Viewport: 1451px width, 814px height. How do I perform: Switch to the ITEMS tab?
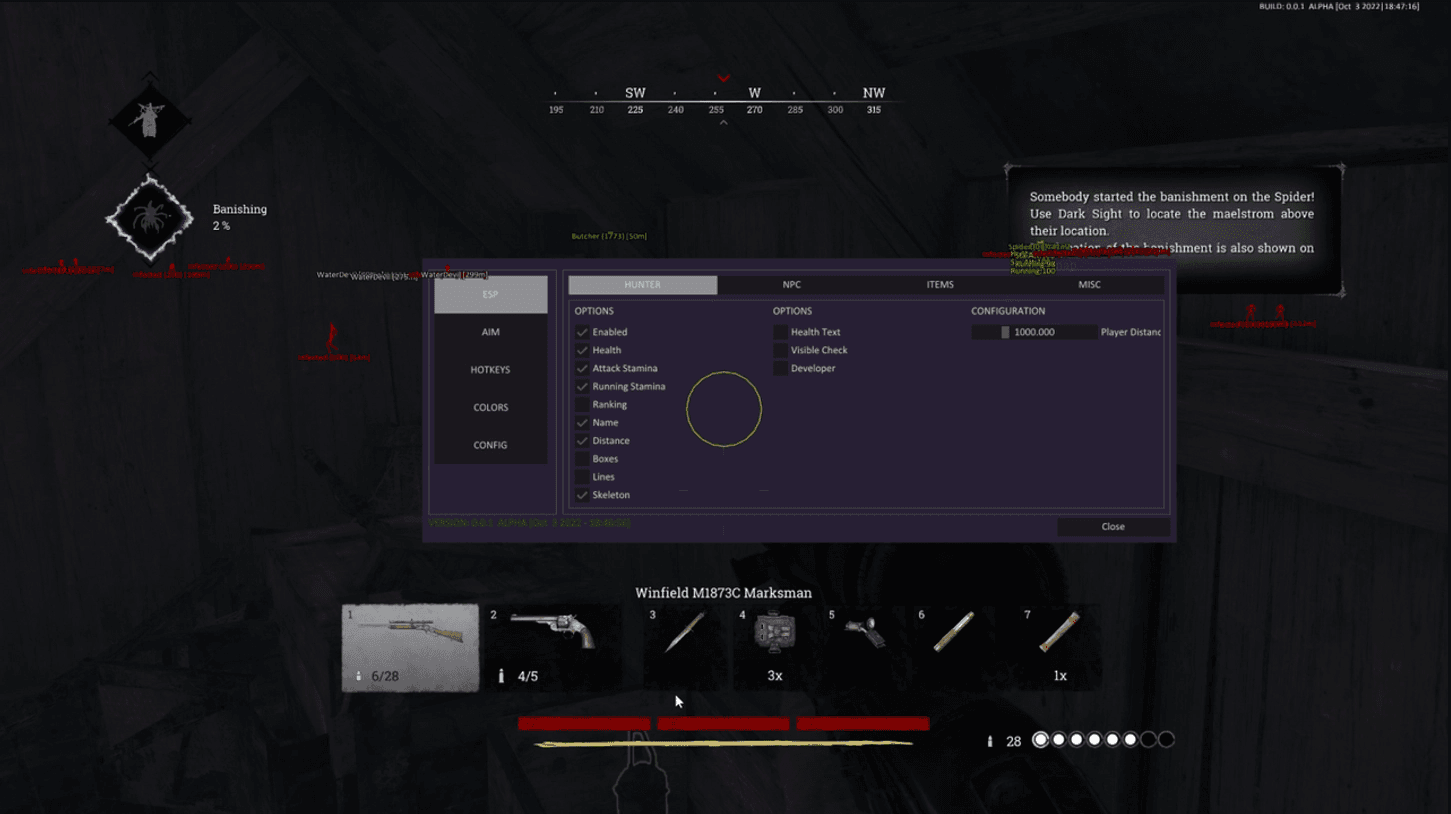tap(940, 285)
